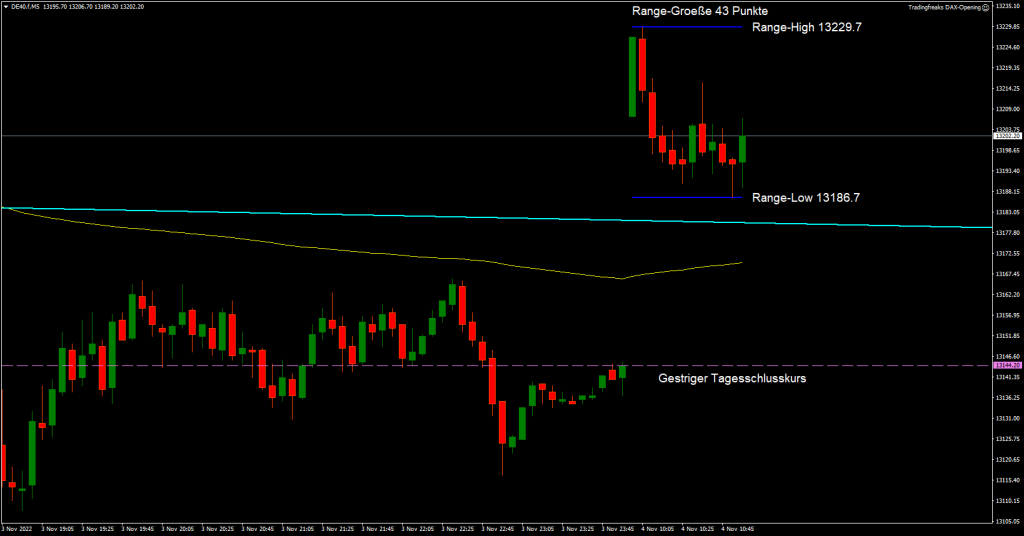This screenshot has width=1024, height=536.
Task: Click the 3 Nov 2022 date on time axis
Action: click(x=20, y=528)
